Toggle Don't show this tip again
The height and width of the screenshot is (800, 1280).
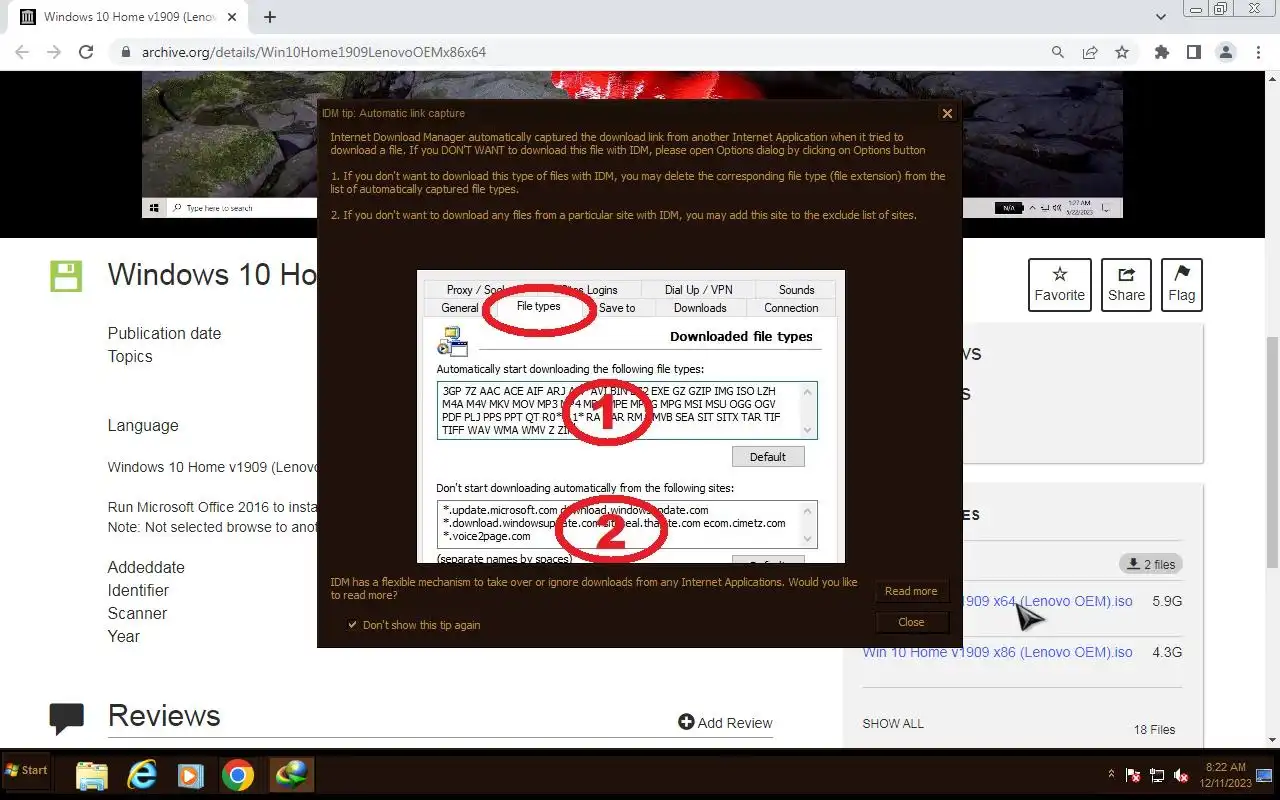tap(352, 625)
